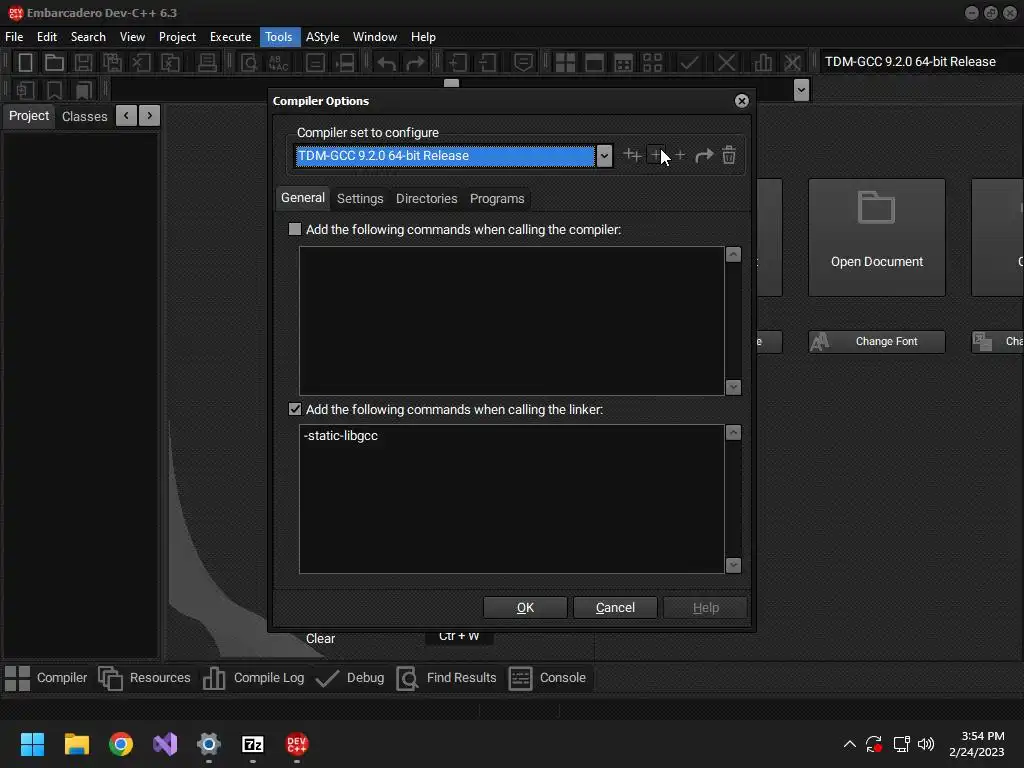This screenshot has height=768, width=1024.
Task: Click the Toggle Bookmark toolbar icon
Action: coord(54,89)
